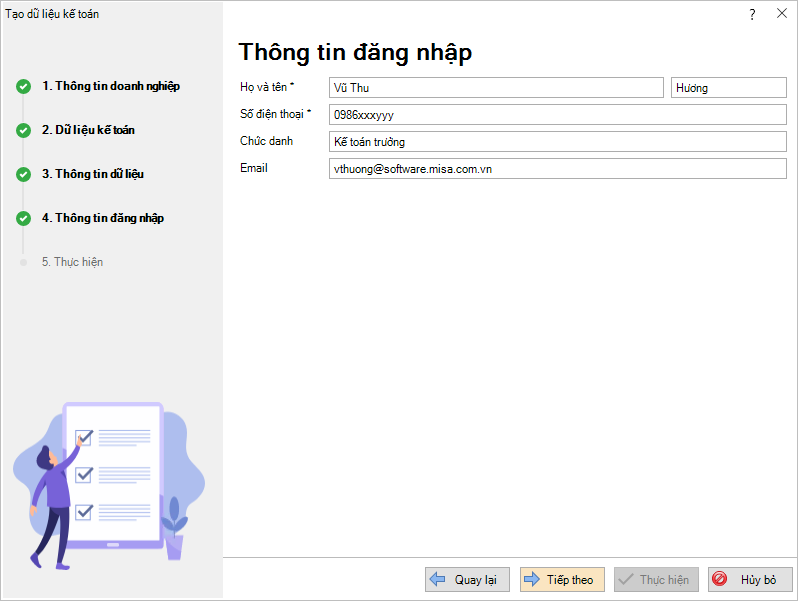Select the Chức danh input box
The height and width of the screenshot is (601, 798).
point(558,142)
